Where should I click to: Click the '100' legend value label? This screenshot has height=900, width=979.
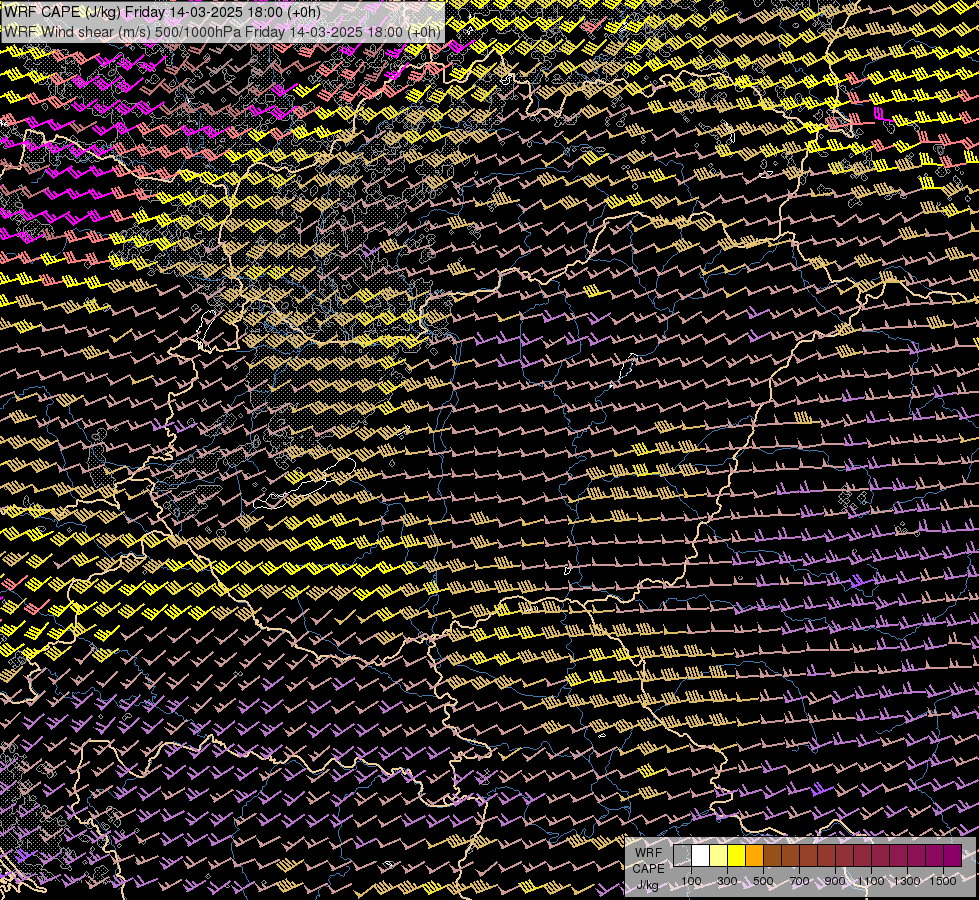(x=691, y=881)
